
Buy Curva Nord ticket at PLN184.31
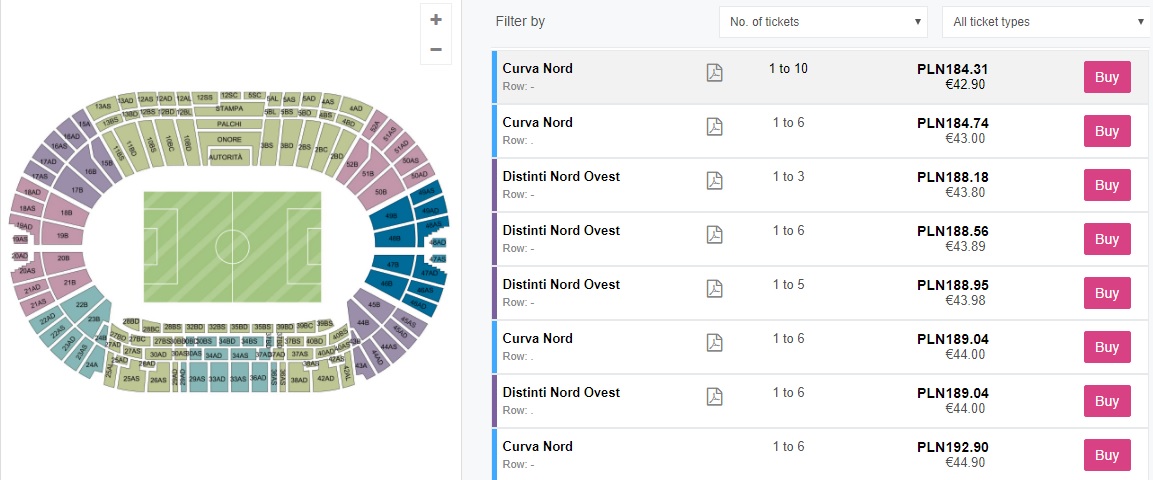coord(1107,77)
